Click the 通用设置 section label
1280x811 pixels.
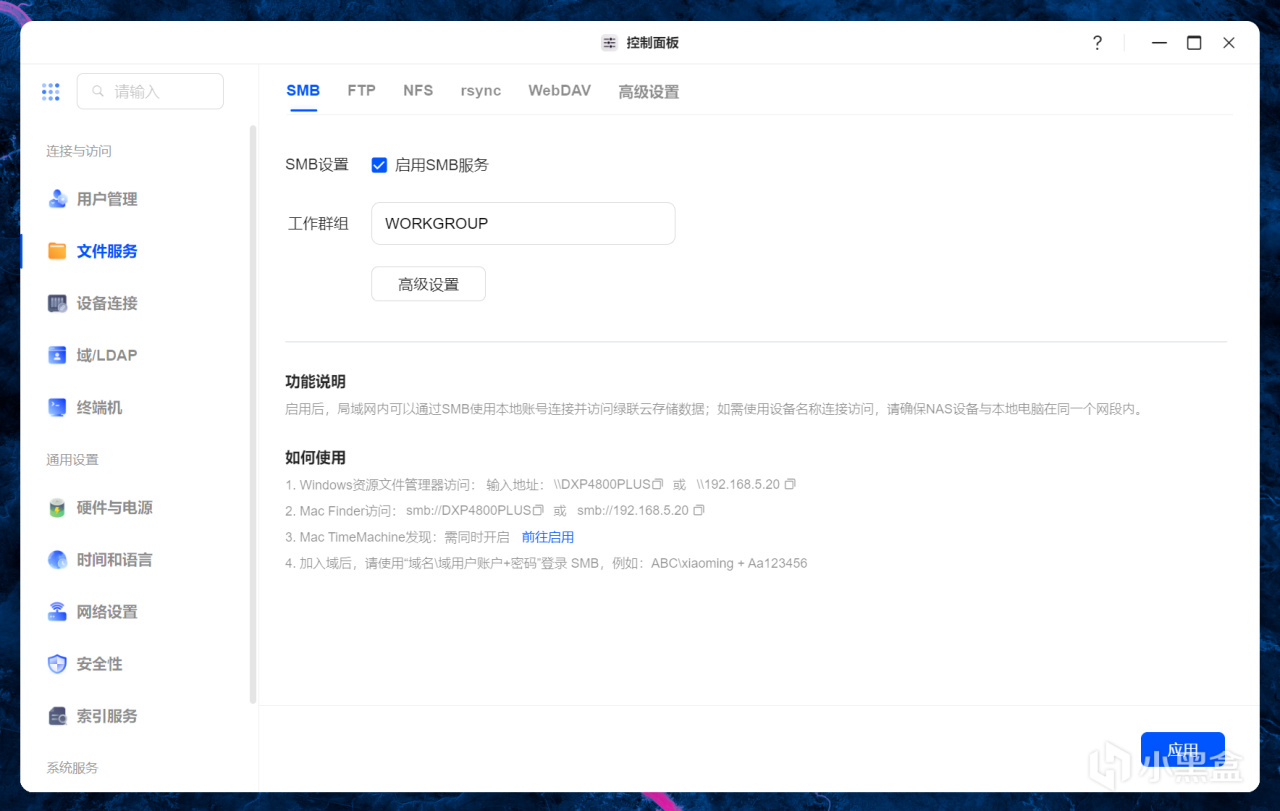pos(72,460)
